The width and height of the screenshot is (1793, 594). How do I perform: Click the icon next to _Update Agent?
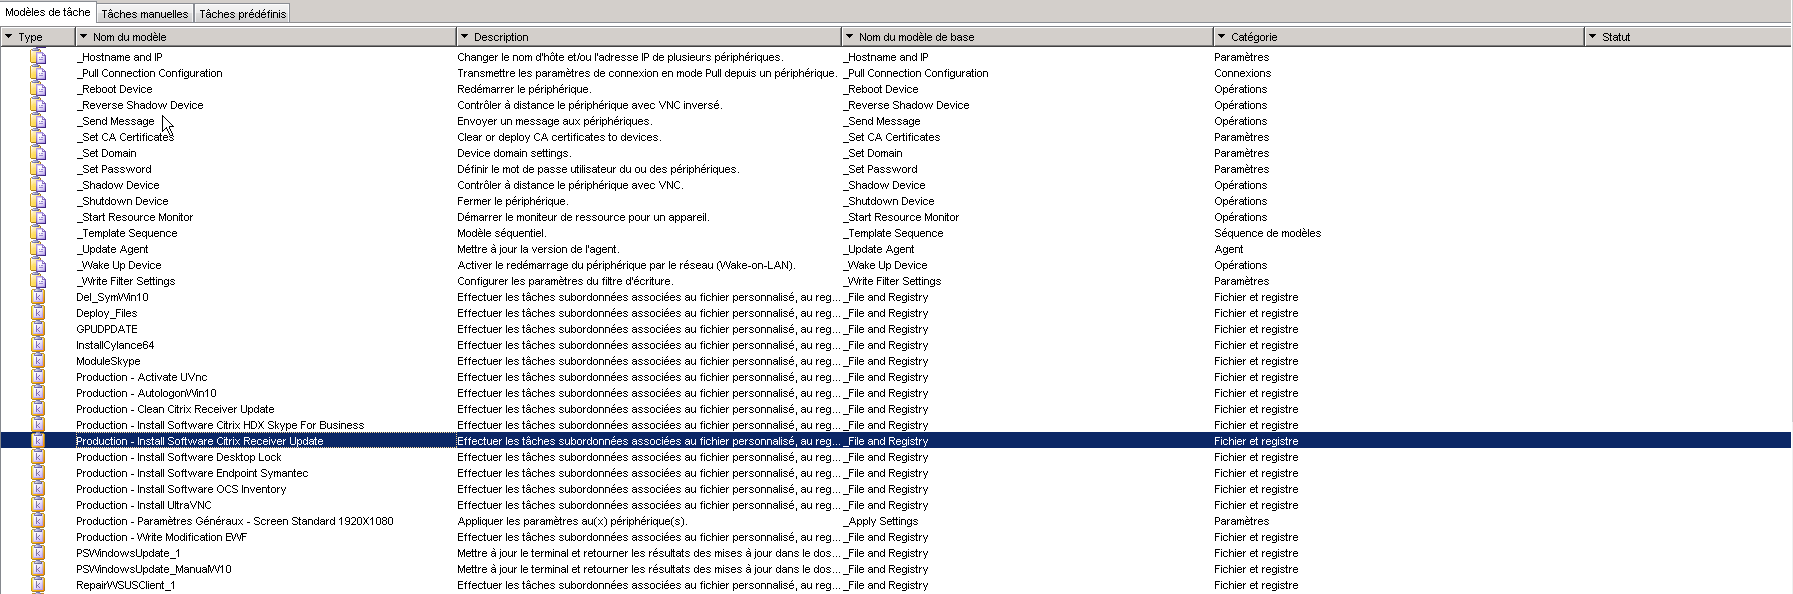point(38,249)
